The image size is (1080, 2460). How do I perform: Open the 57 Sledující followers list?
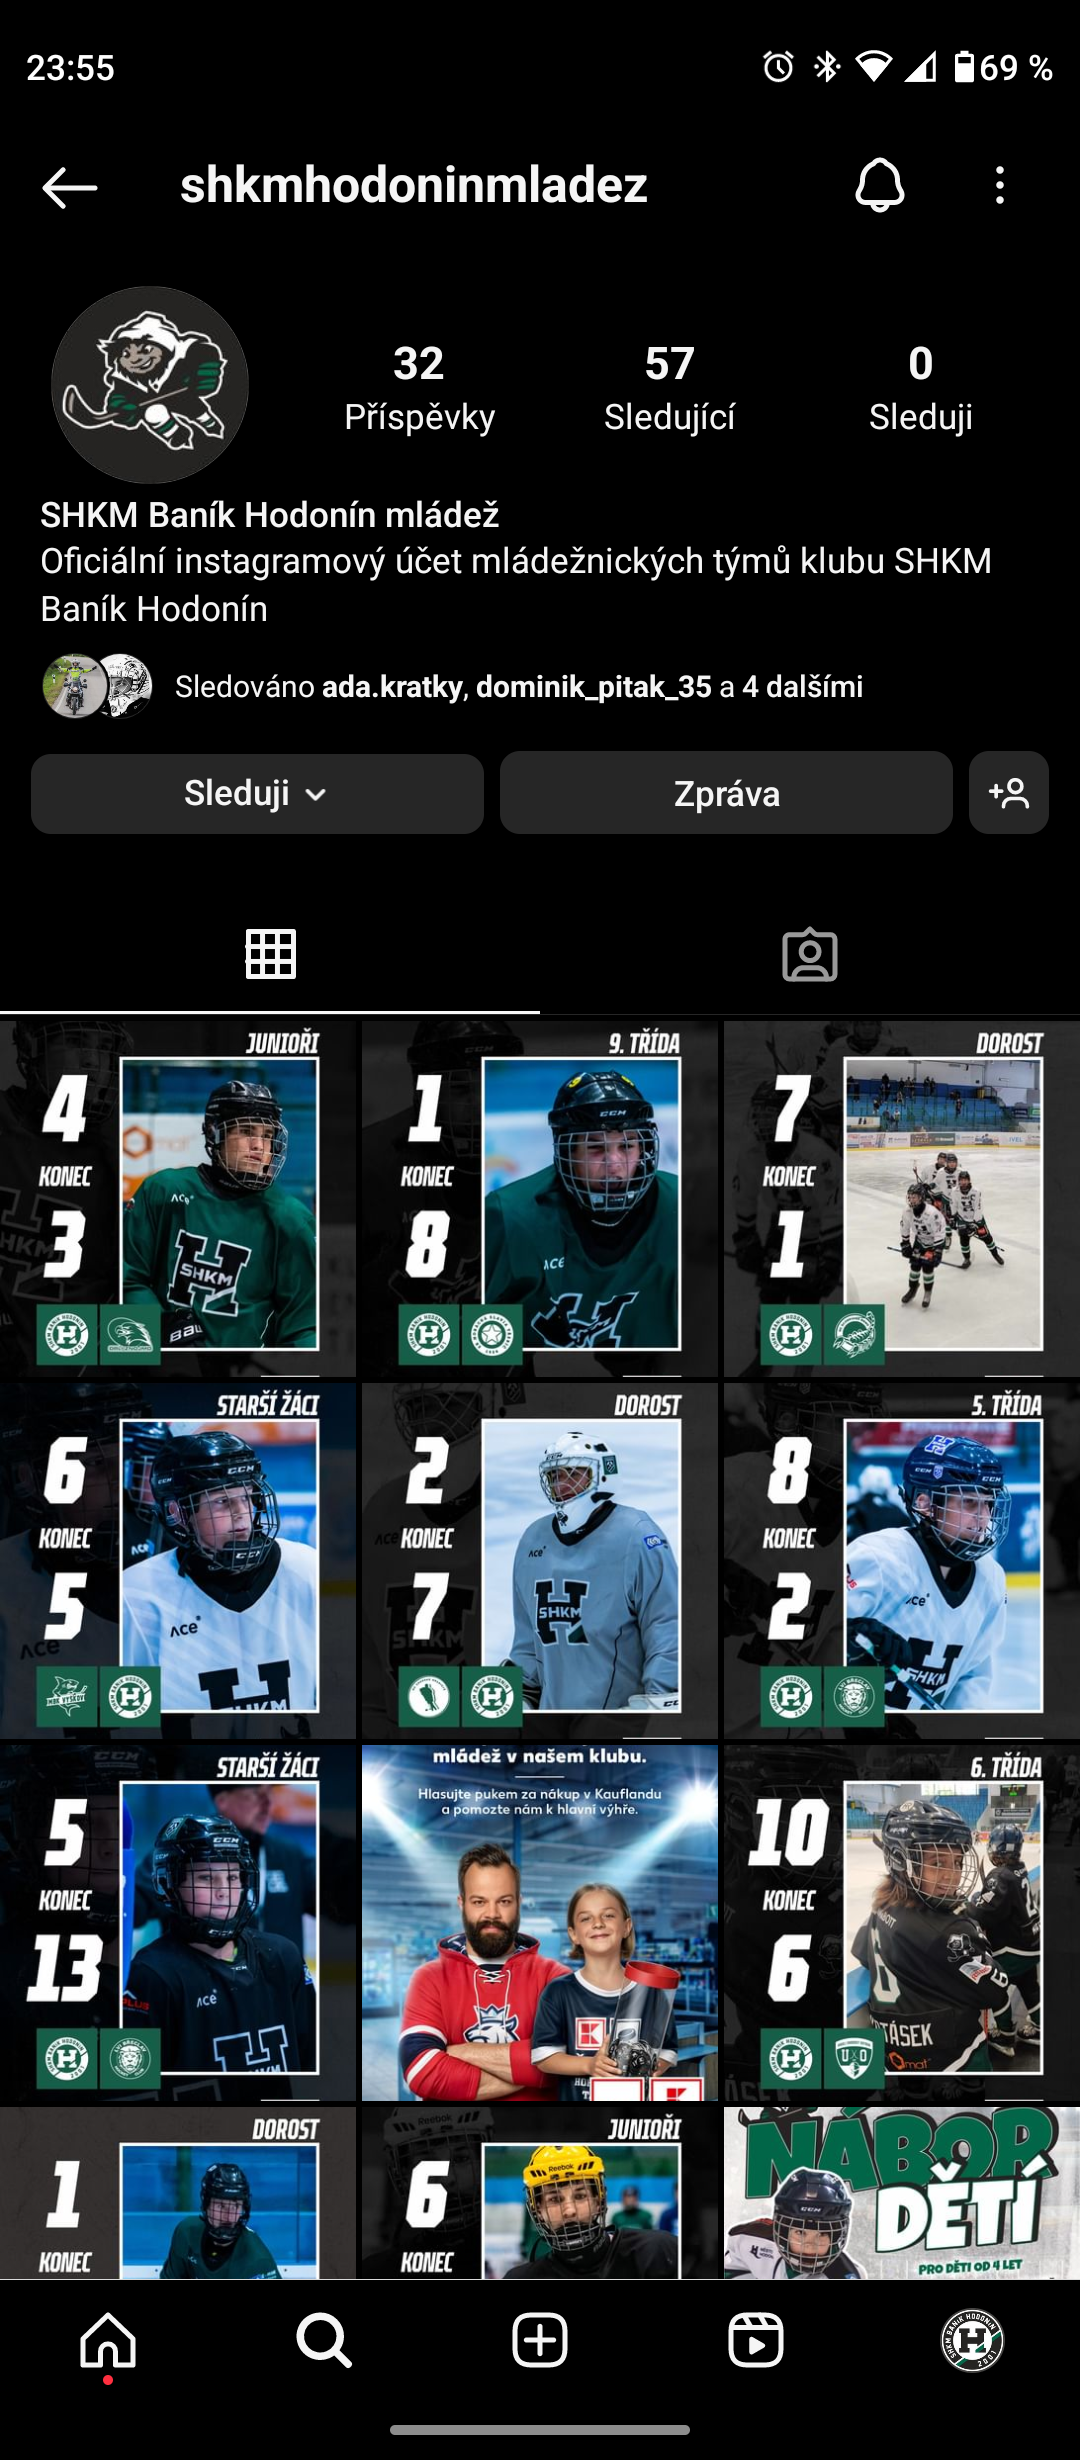[669, 388]
